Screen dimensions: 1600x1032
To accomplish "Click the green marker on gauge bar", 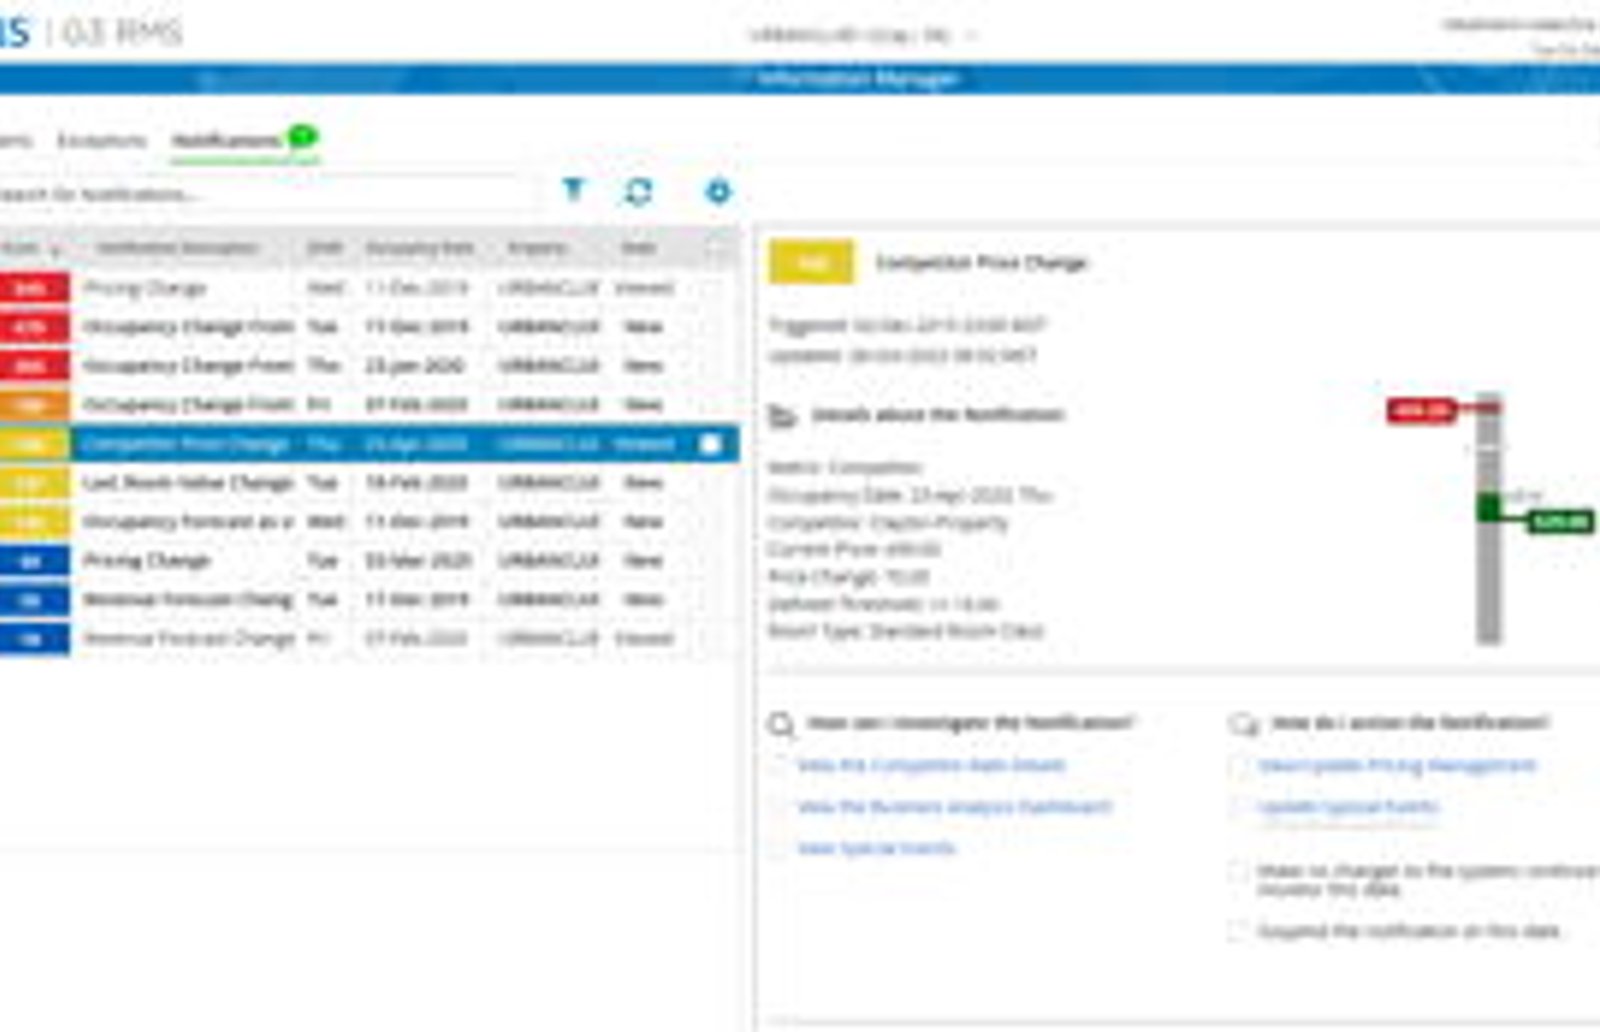I will pos(1489,507).
